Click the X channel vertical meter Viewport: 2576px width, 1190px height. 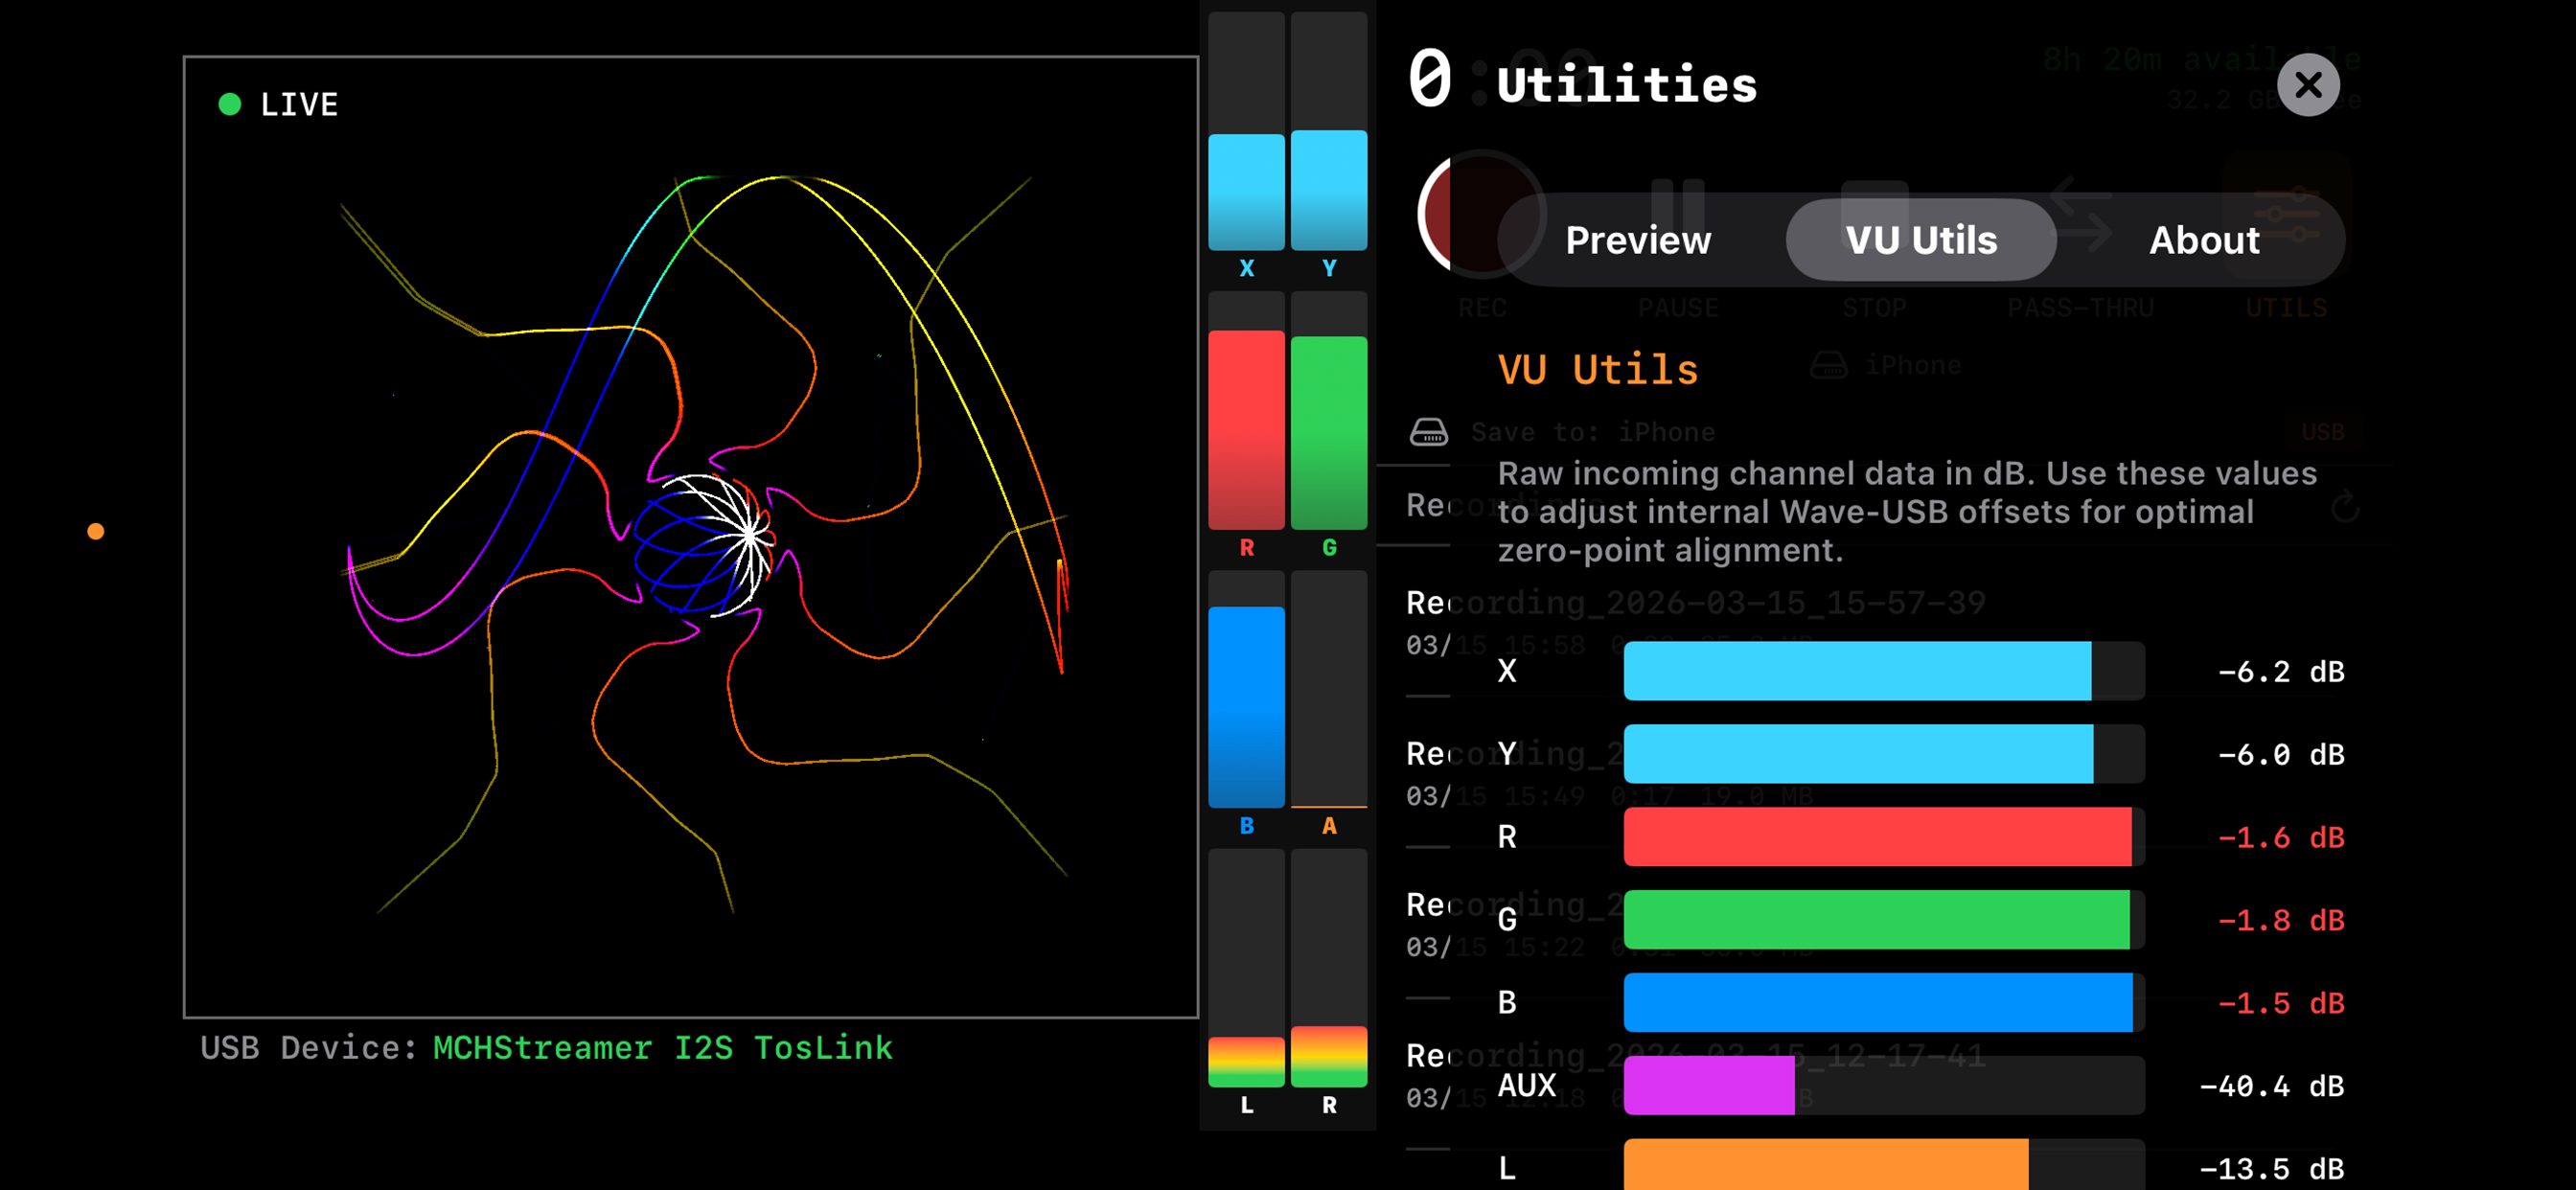(1246, 131)
